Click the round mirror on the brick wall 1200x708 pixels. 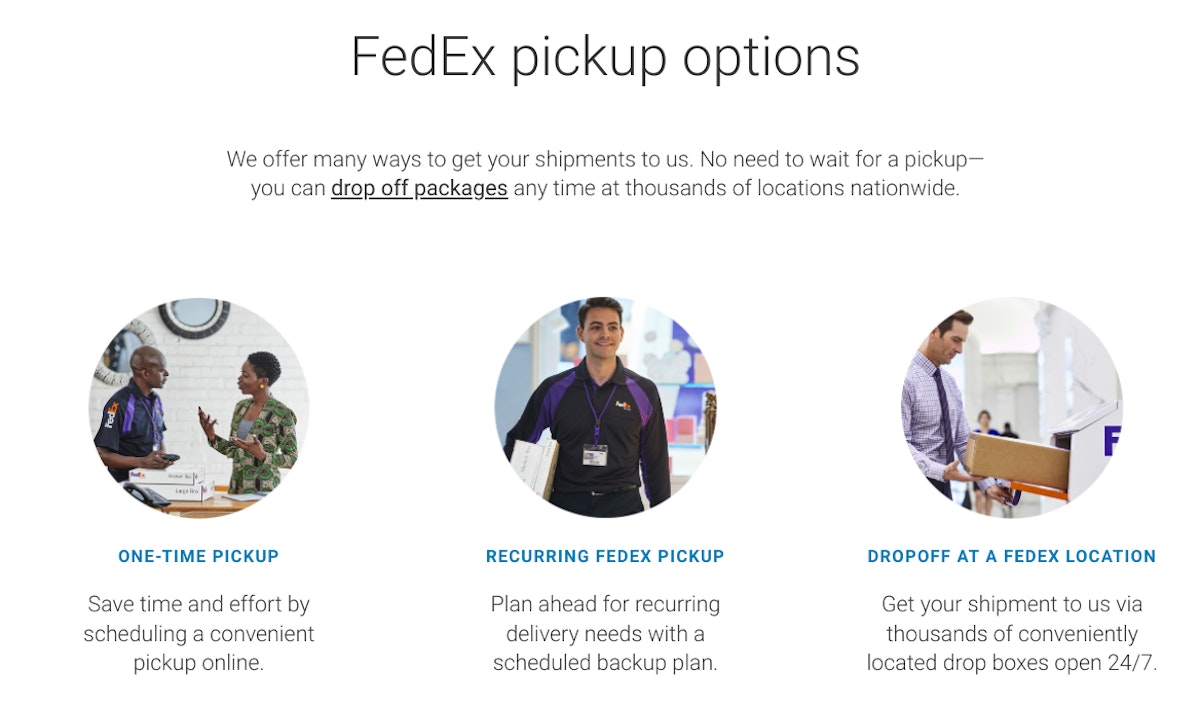pyautogui.click(x=193, y=317)
